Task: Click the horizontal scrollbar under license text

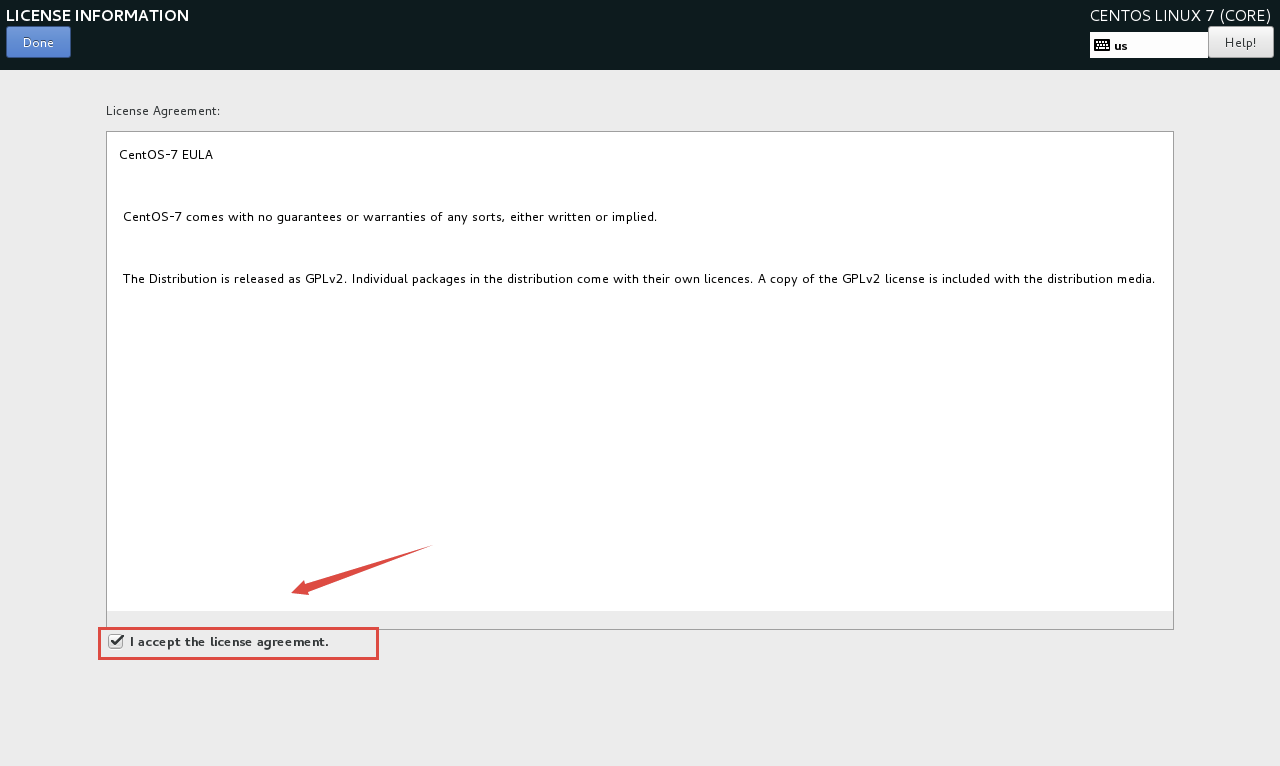Action: 639,619
